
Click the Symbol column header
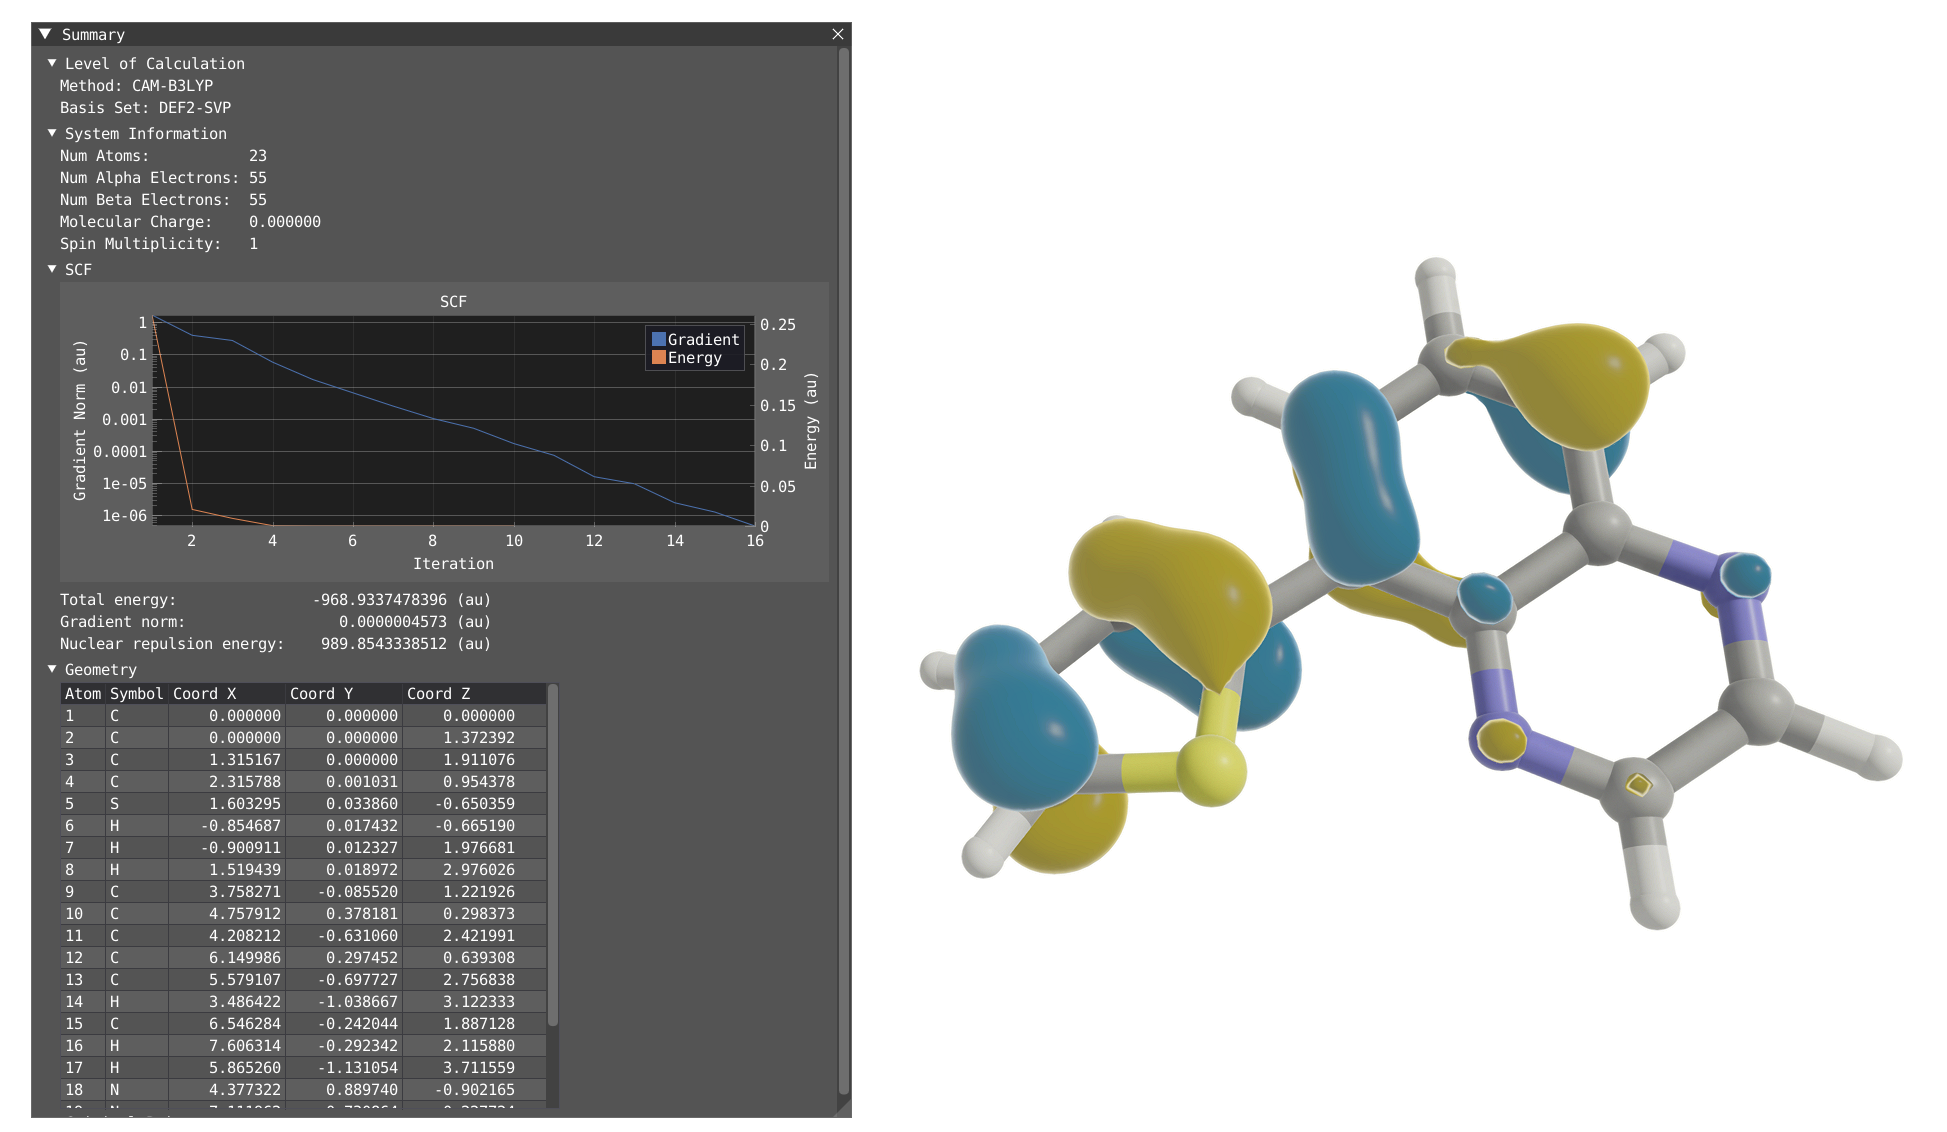(x=136, y=693)
